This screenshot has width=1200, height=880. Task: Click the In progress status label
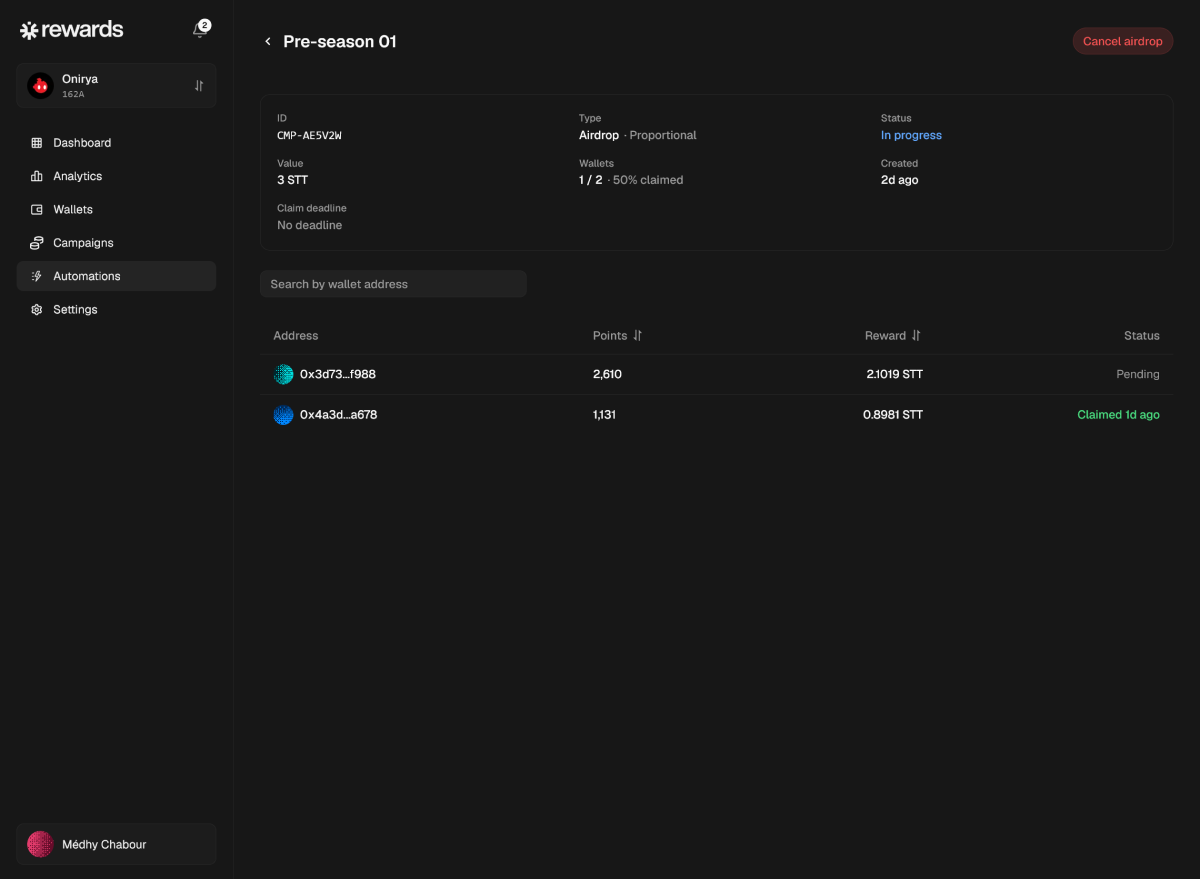click(911, 135)
